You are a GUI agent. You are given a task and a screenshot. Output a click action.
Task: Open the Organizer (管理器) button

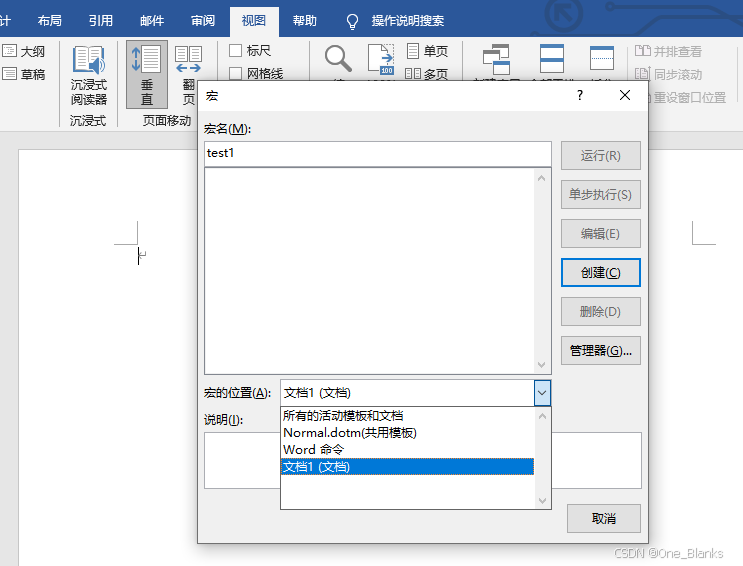601,350
